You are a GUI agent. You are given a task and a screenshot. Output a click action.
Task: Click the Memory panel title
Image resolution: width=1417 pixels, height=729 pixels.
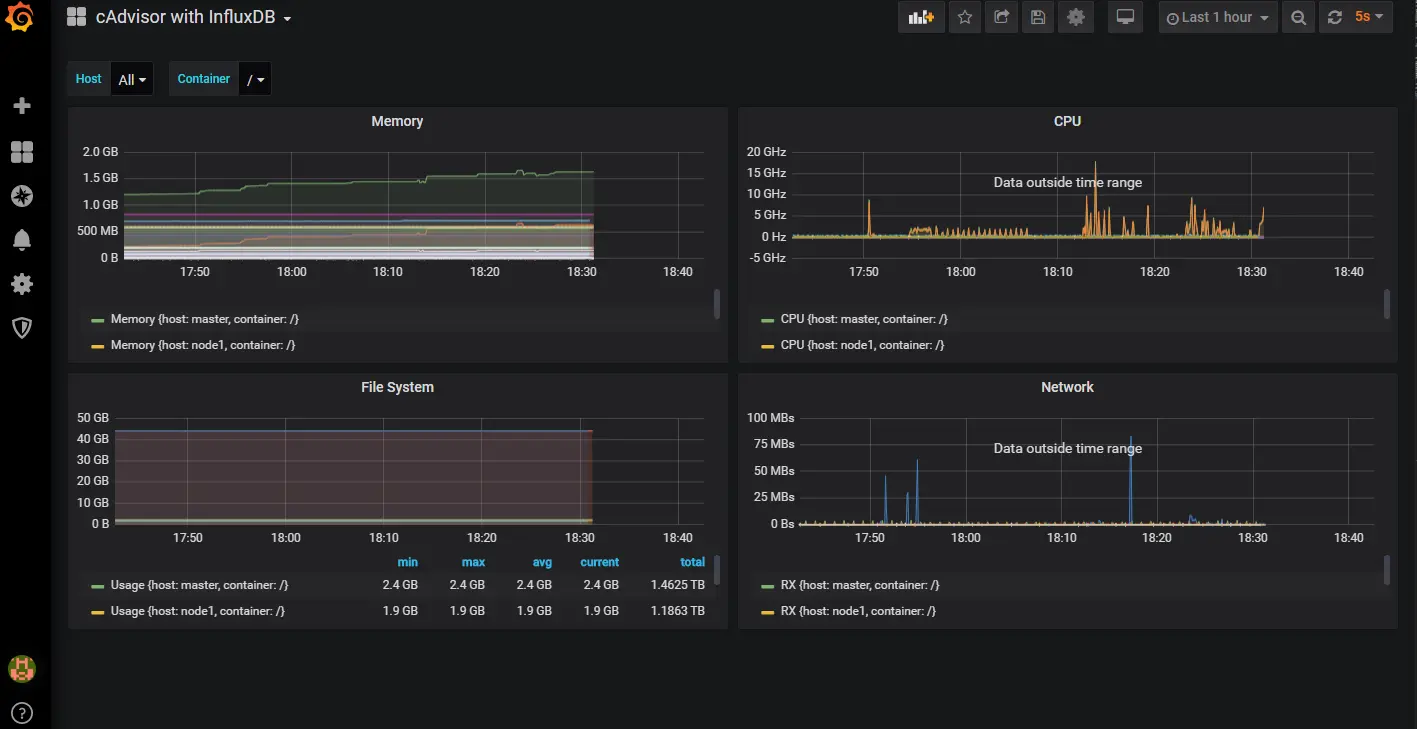click(x=397, y=121)
